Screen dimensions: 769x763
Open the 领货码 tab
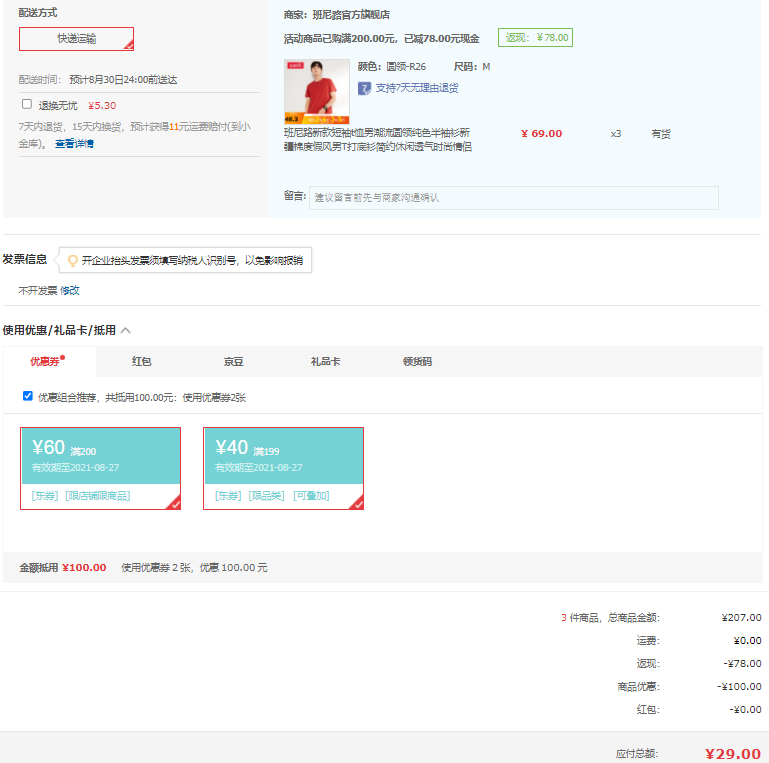point(417,361)
